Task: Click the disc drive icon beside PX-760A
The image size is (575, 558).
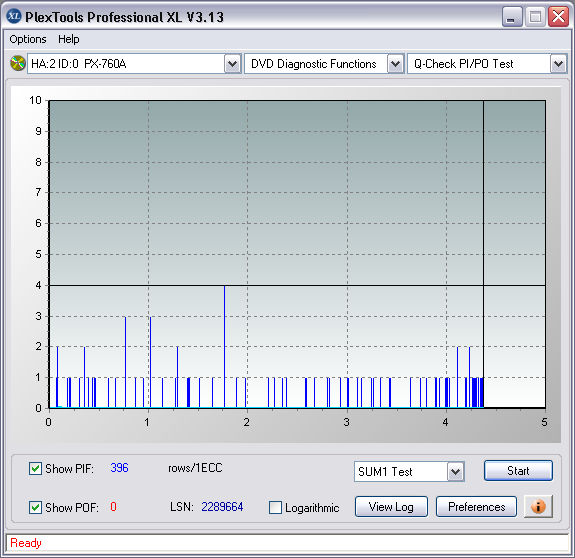Action: (17, 63)
